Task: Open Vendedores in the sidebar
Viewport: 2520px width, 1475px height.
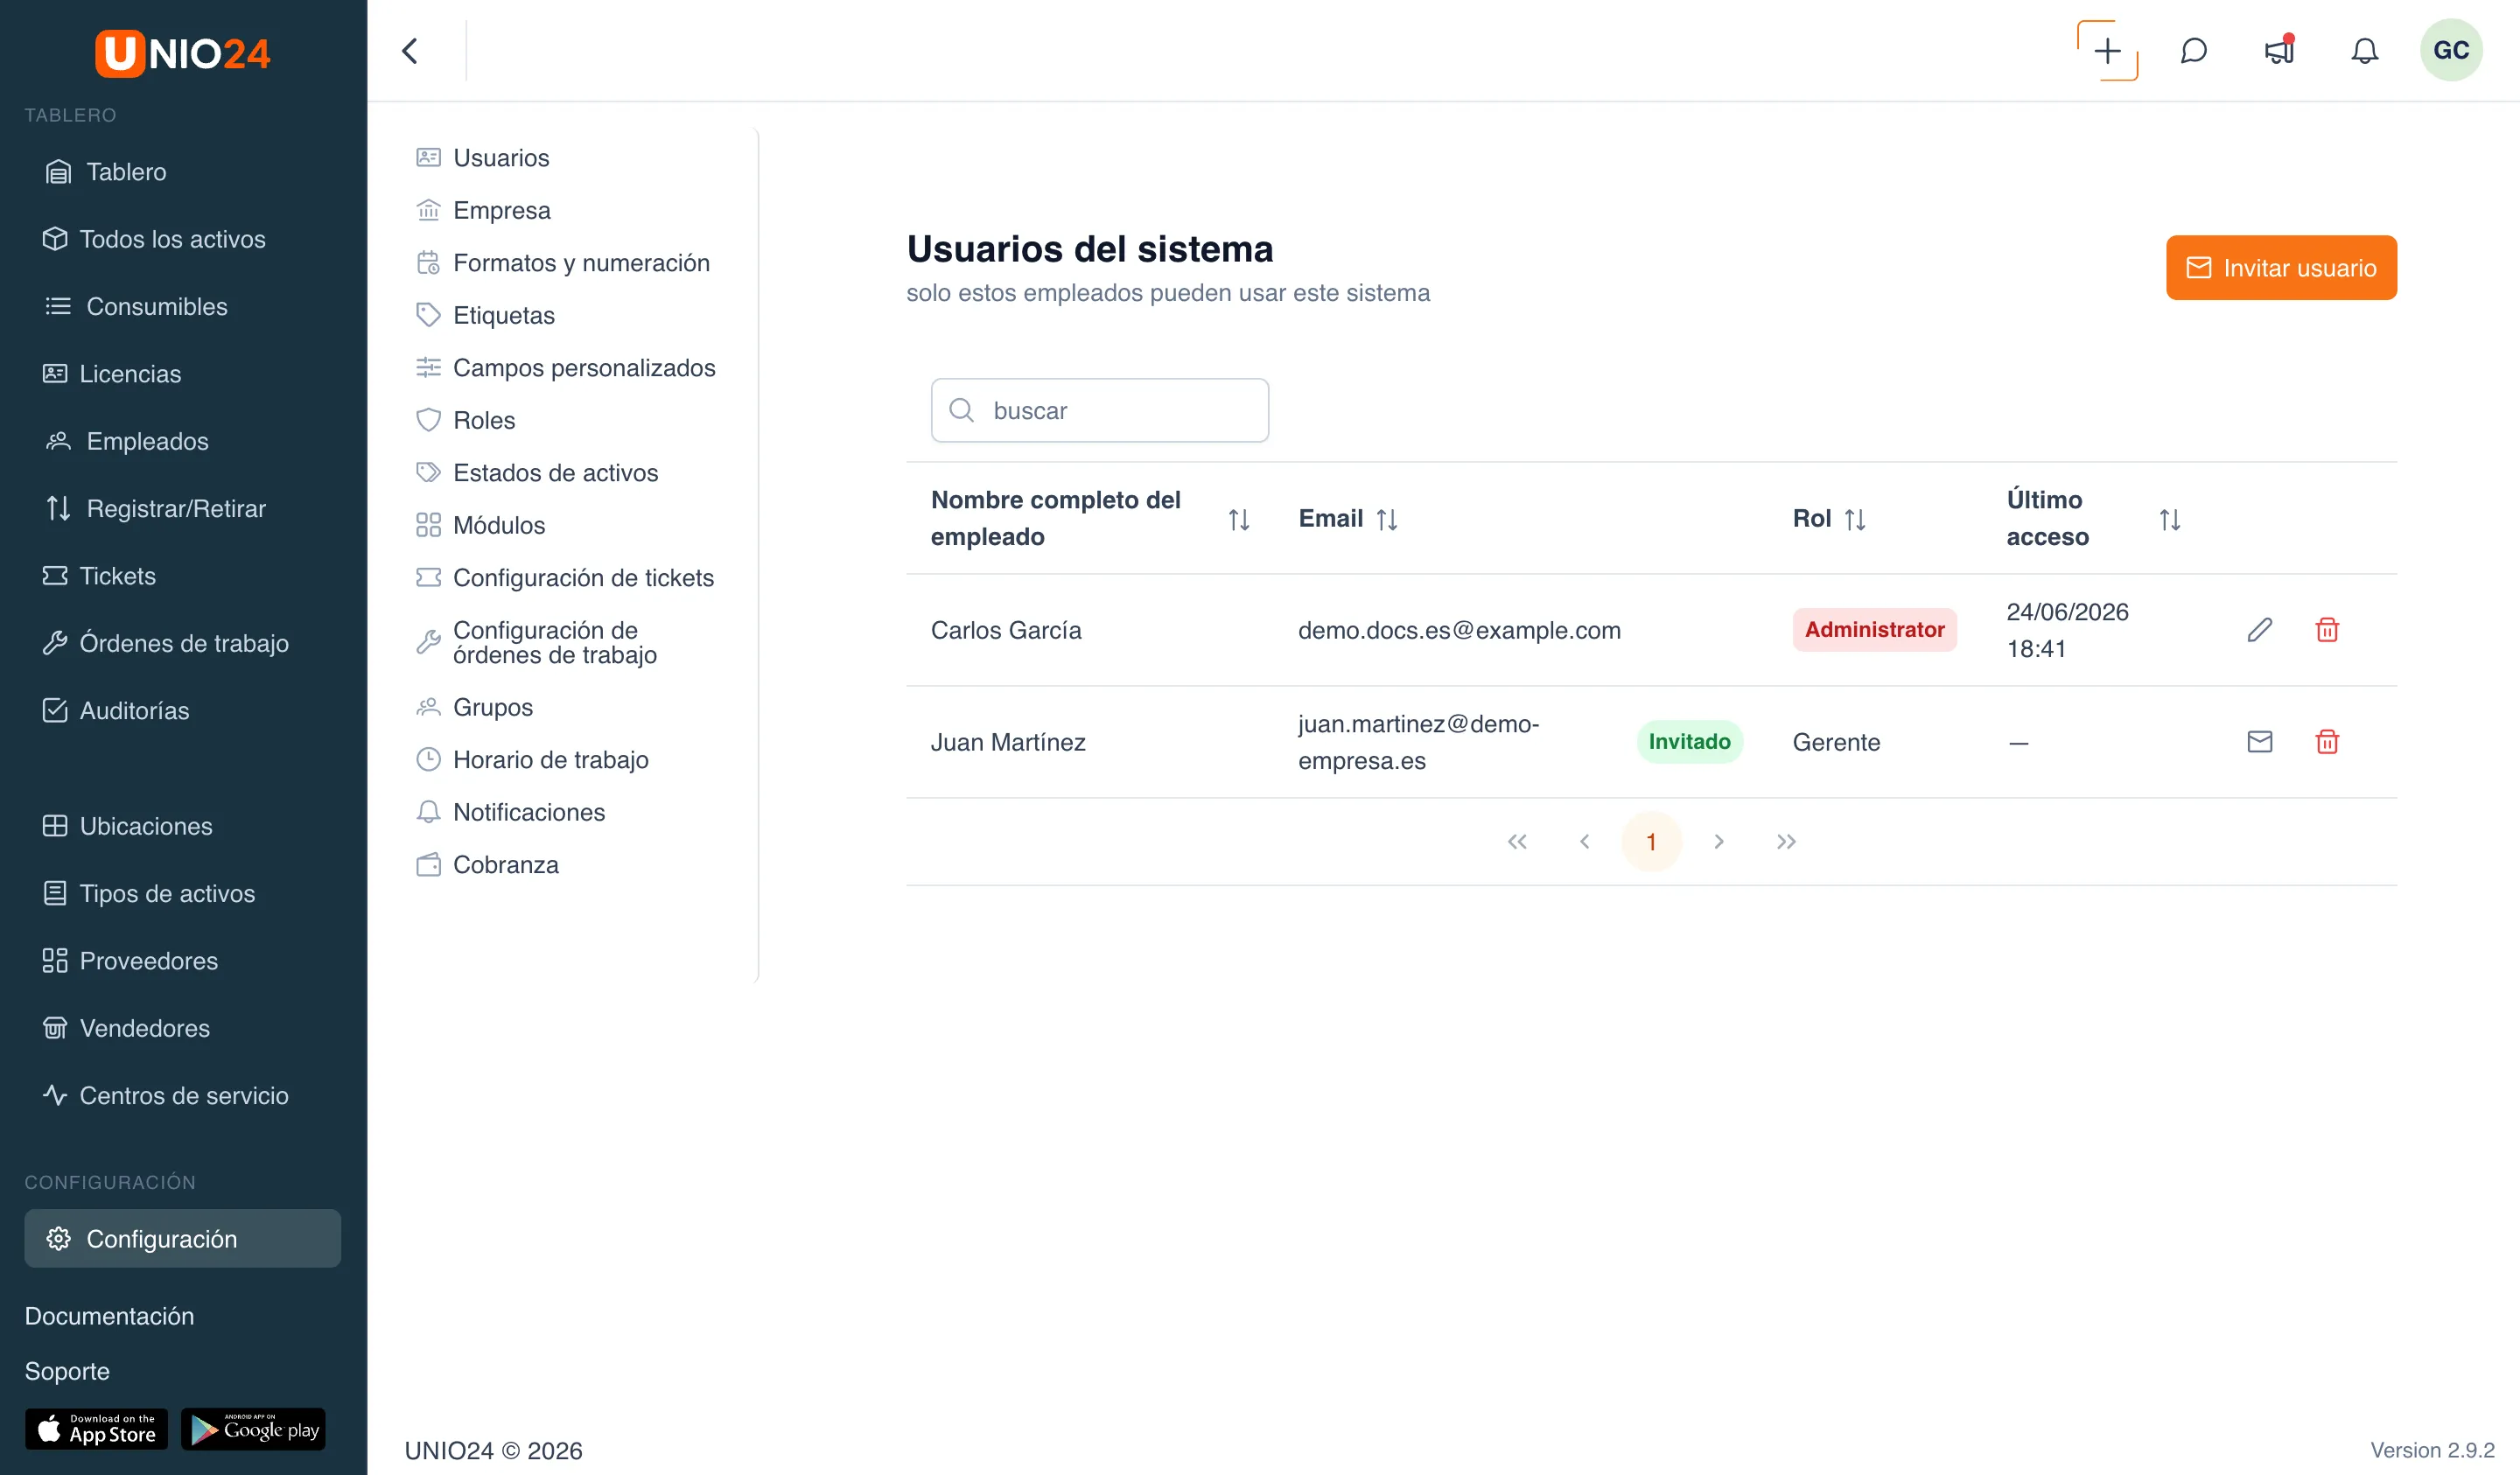Action: (x=183, y=1028)
